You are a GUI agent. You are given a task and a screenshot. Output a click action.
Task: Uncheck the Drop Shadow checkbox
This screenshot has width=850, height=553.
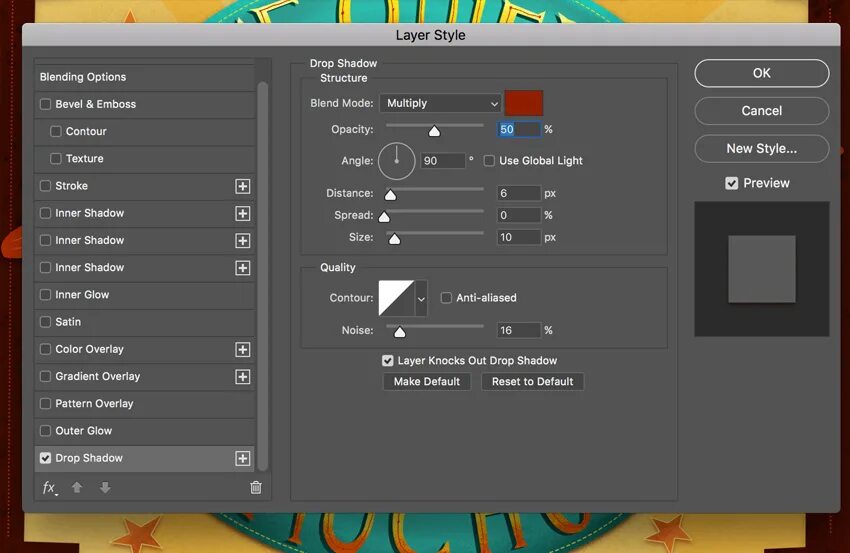[x=46, y=458]
